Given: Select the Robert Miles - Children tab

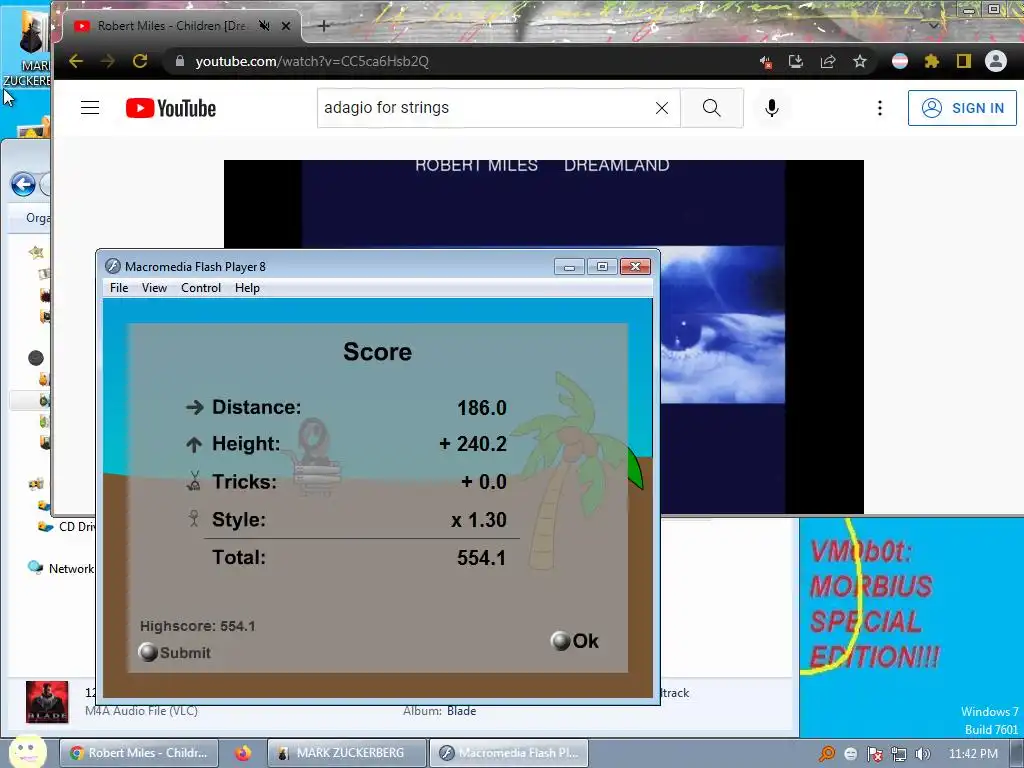Looking at the screenshot, I should click(x=171, y=26).
